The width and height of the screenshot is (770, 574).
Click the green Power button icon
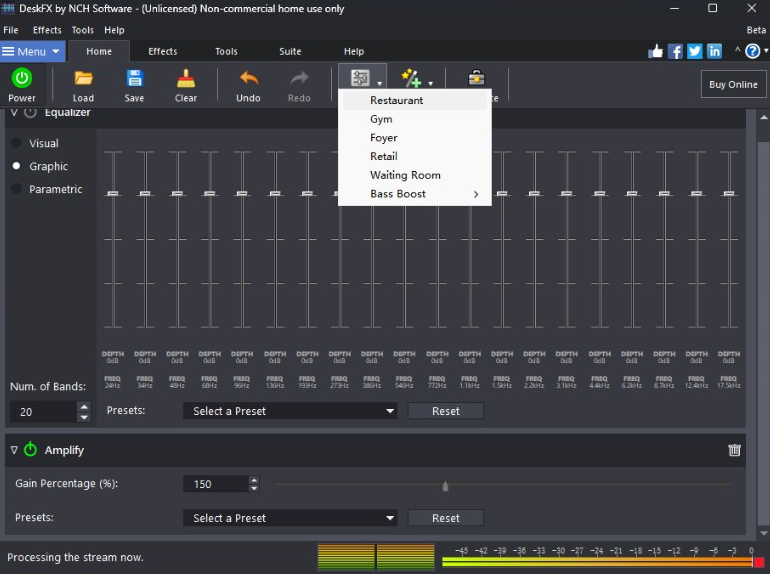21,78
